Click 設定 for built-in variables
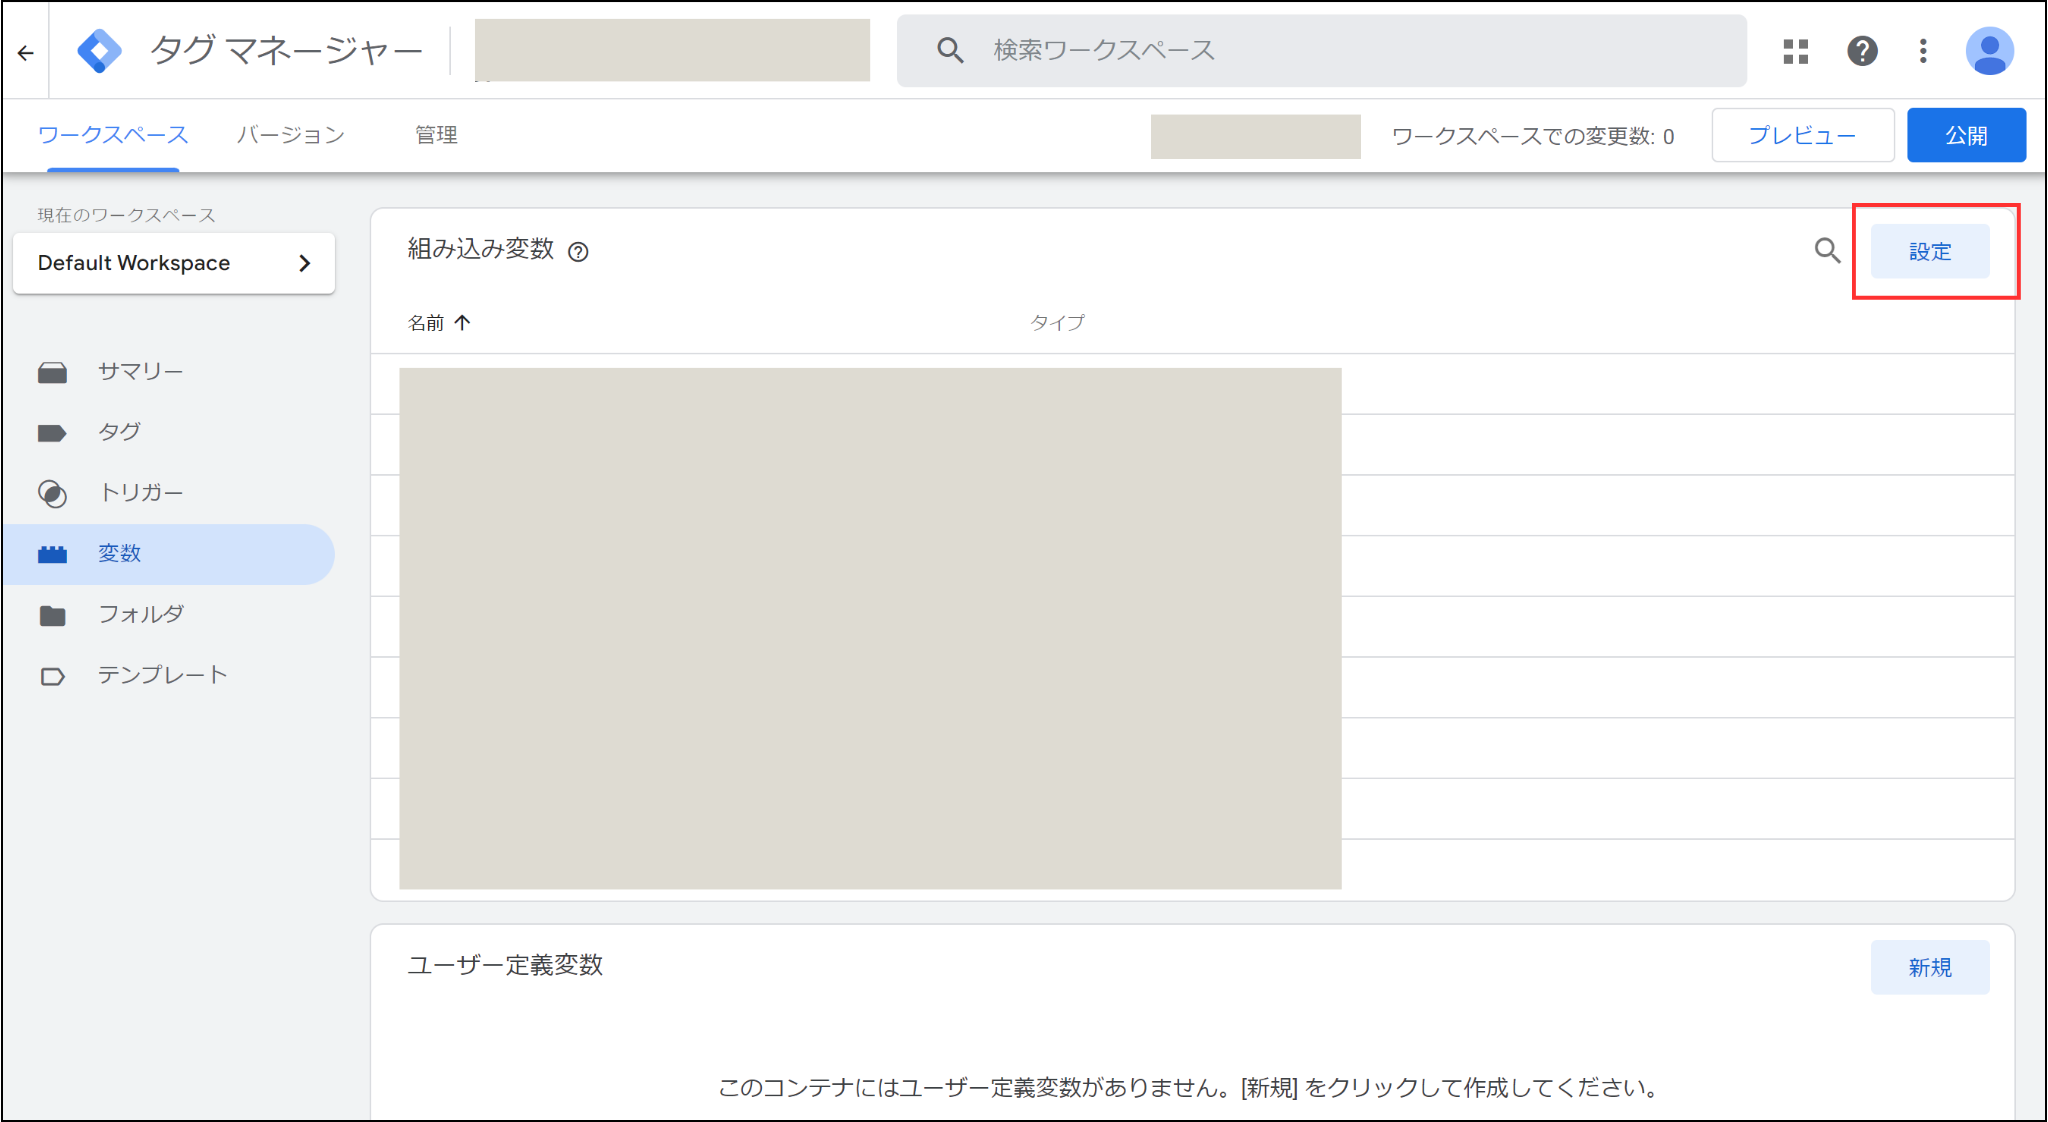 1929,251
